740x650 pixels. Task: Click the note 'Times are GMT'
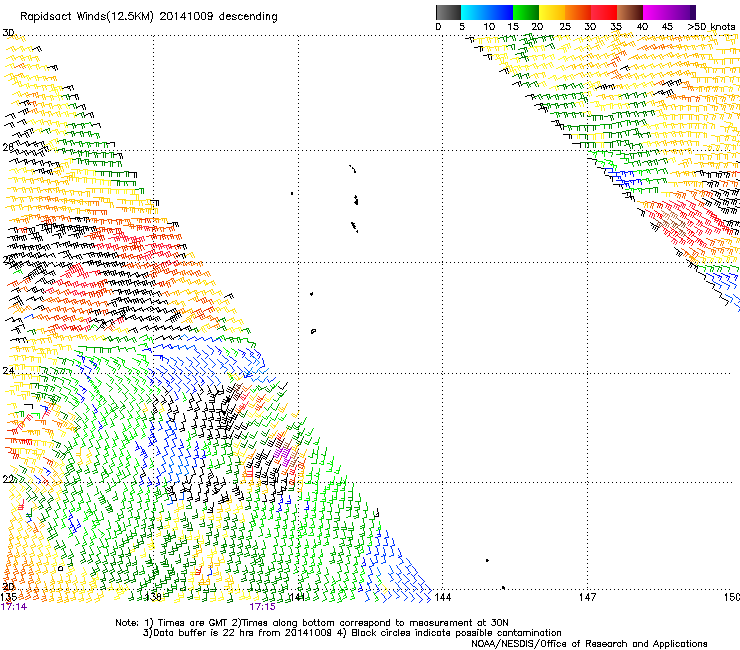click(193, 623)
